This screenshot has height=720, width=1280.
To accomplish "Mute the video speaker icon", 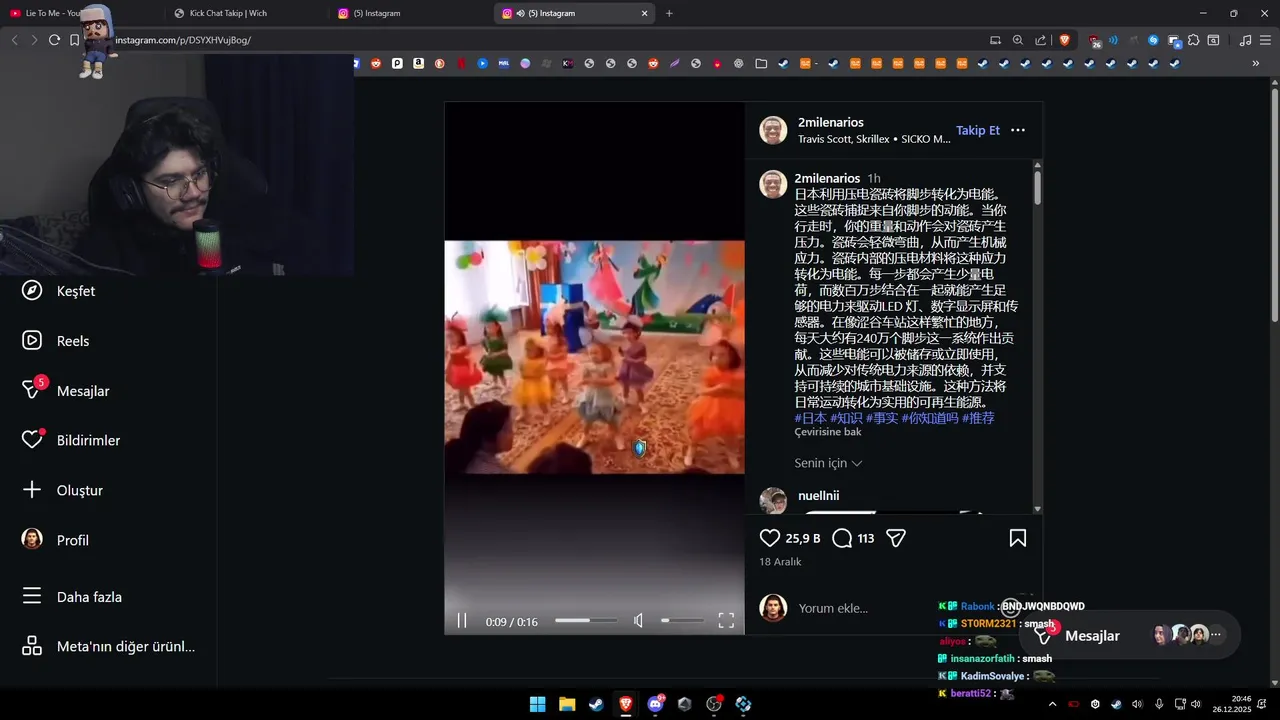I will click(x=638, y=621).
